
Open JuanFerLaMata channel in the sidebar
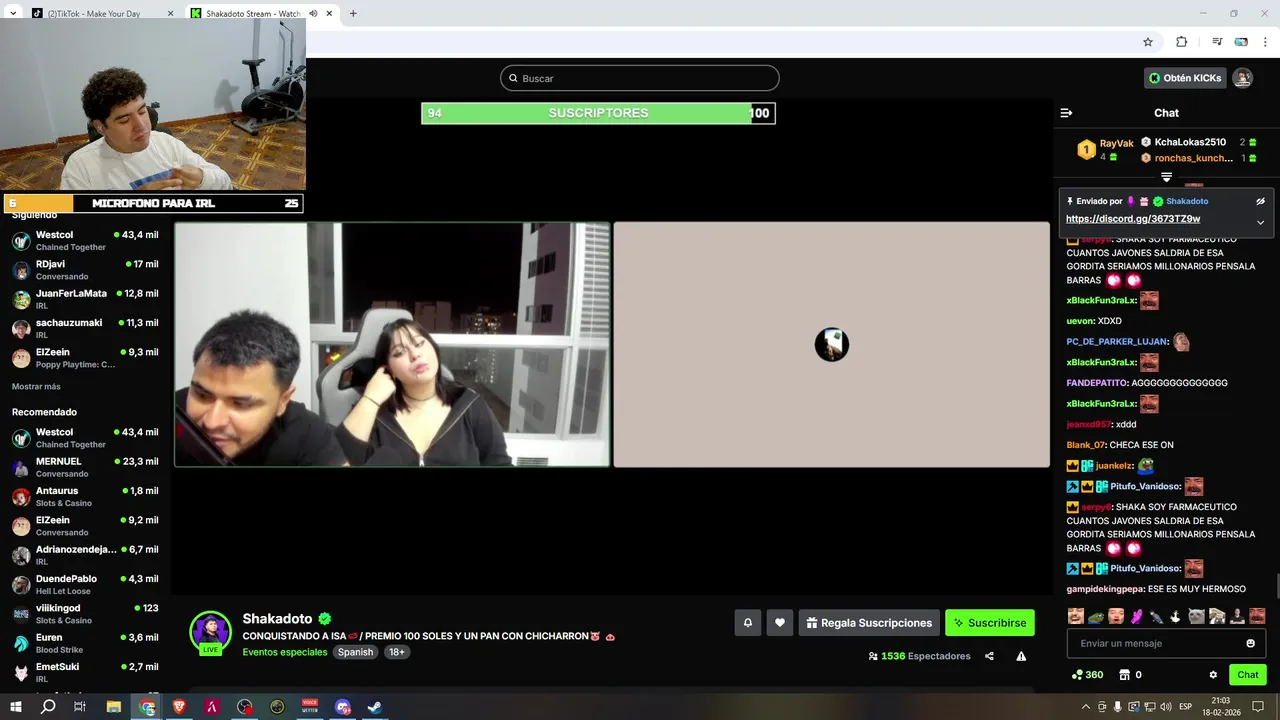click(x=85, y=299)
